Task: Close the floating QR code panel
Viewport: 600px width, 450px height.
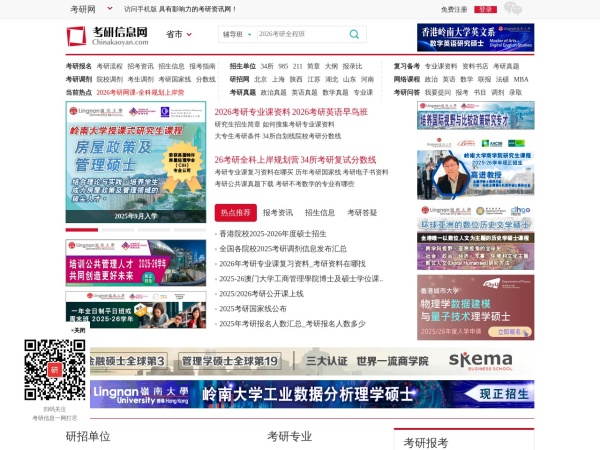Action: (x=78, y=330)
